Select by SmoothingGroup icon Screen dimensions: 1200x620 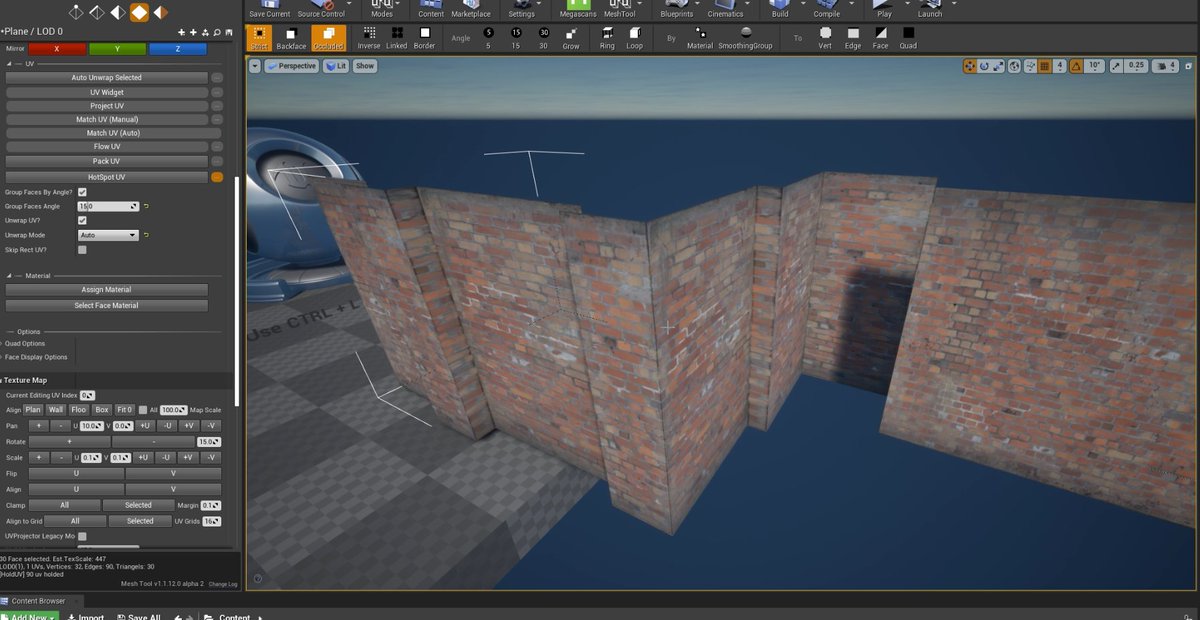point(746,39)
